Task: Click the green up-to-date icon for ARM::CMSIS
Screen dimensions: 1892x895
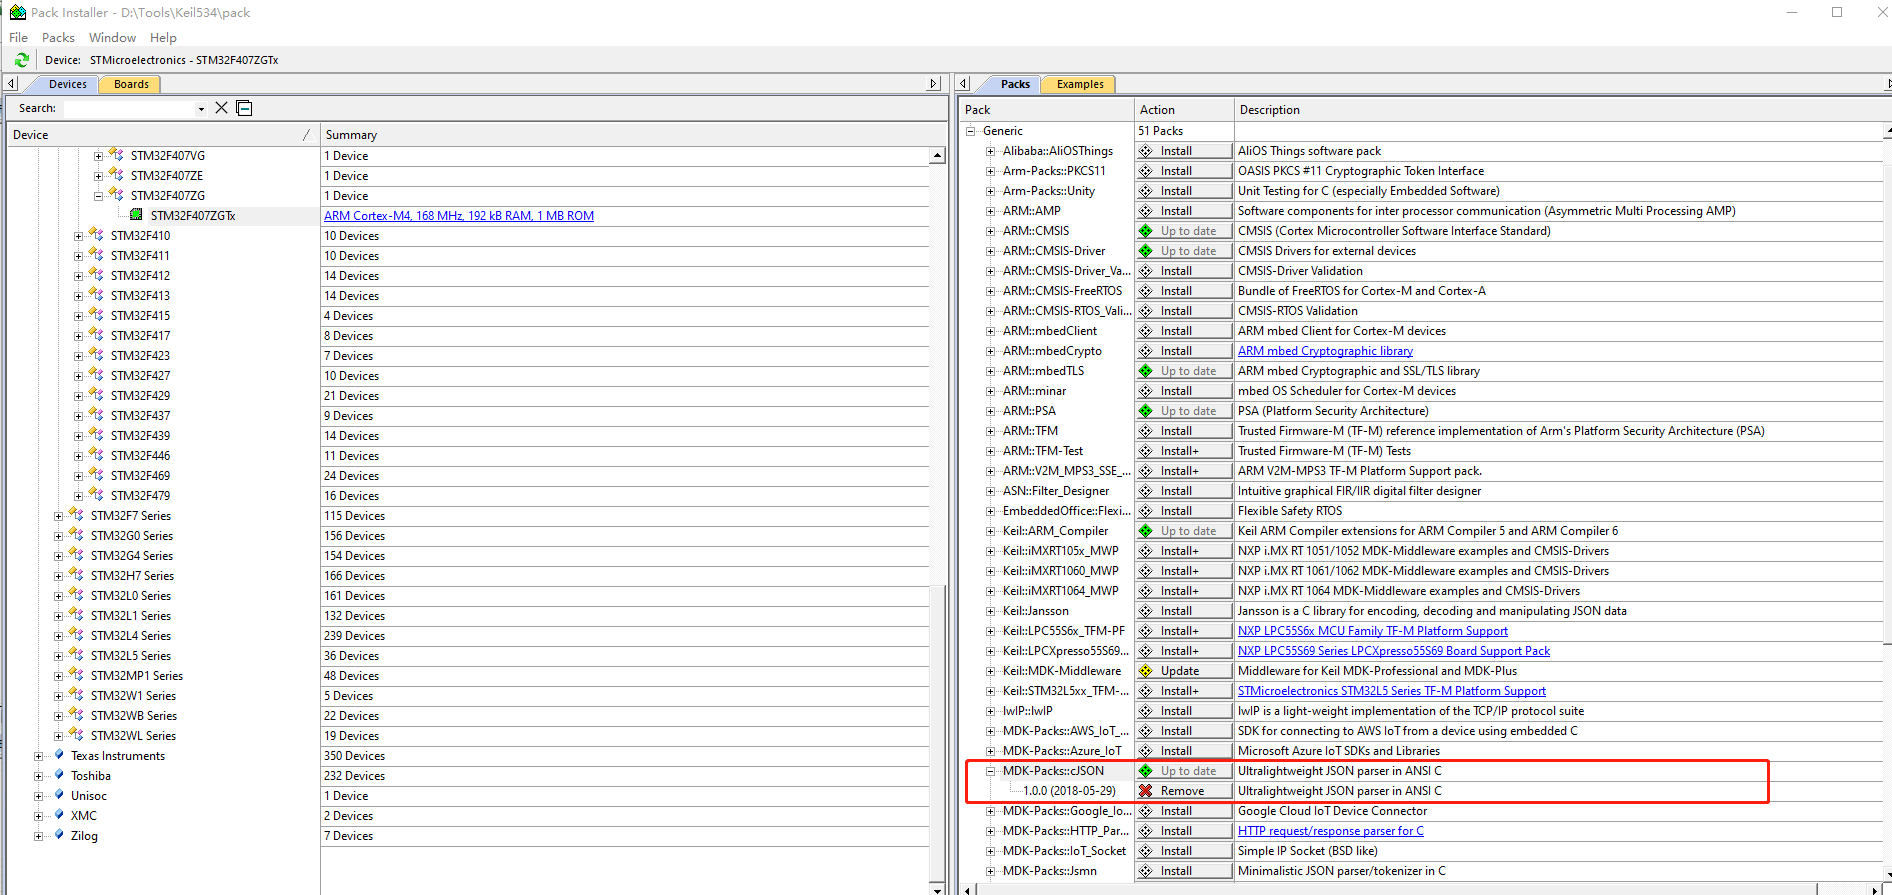Action: [1146, 231]
